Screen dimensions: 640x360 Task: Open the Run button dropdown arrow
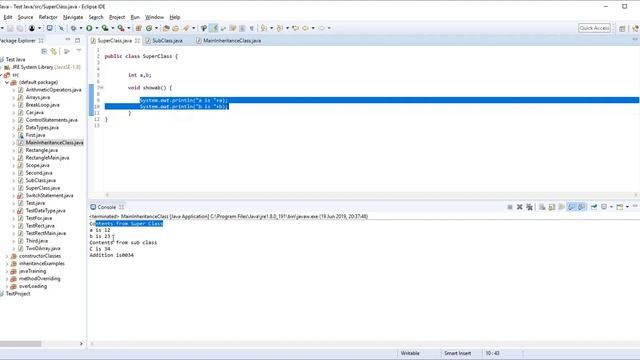point(97,28)
